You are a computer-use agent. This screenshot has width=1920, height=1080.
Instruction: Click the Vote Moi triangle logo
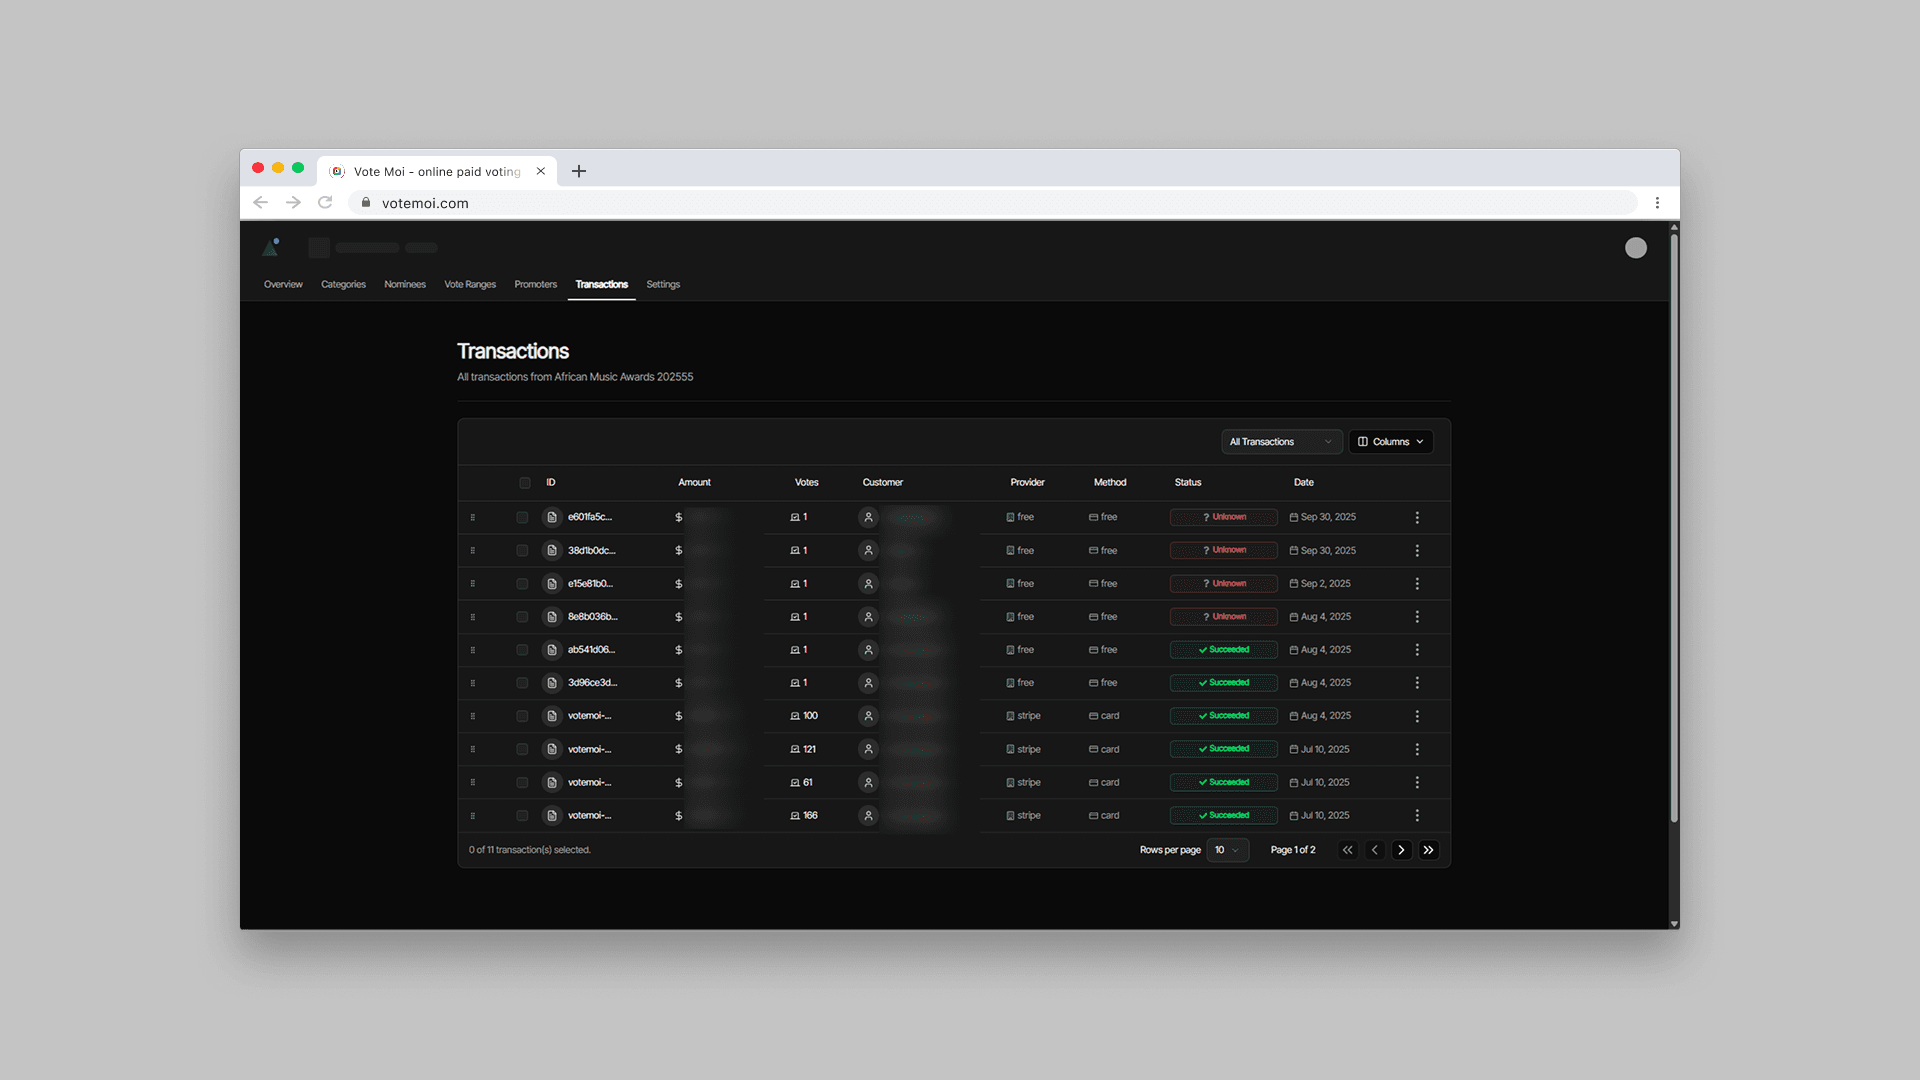[270, 247]
